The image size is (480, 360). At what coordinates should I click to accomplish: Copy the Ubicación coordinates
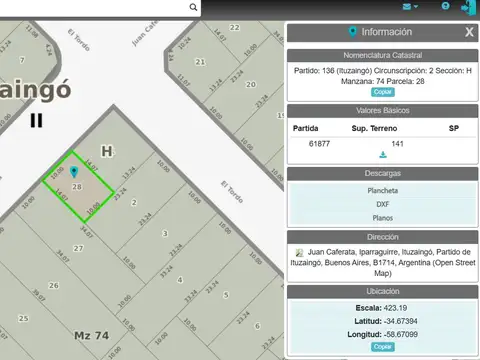click(x=383, y=347)
